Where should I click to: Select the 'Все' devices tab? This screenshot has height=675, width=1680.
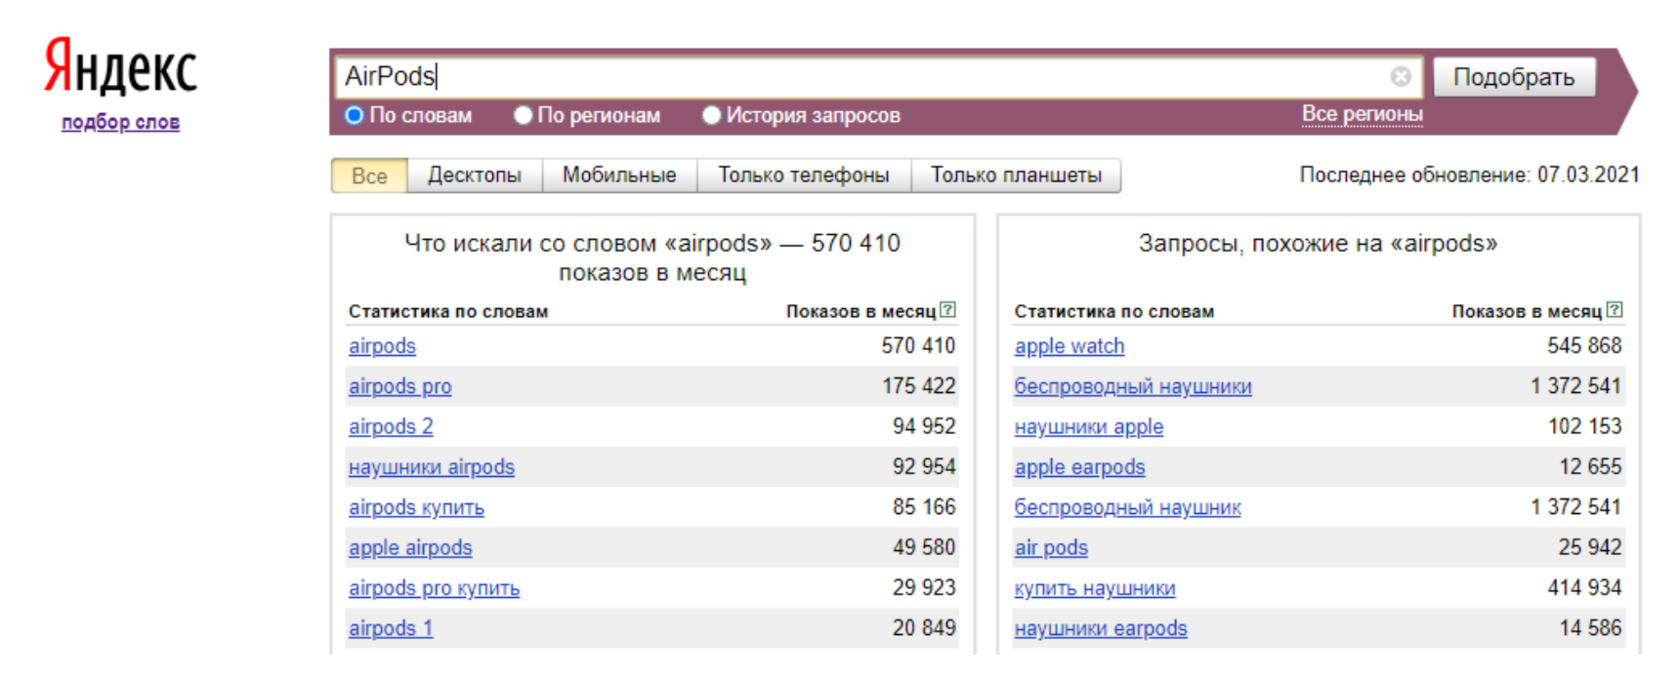pyautogui.click(x=369, y=176)
